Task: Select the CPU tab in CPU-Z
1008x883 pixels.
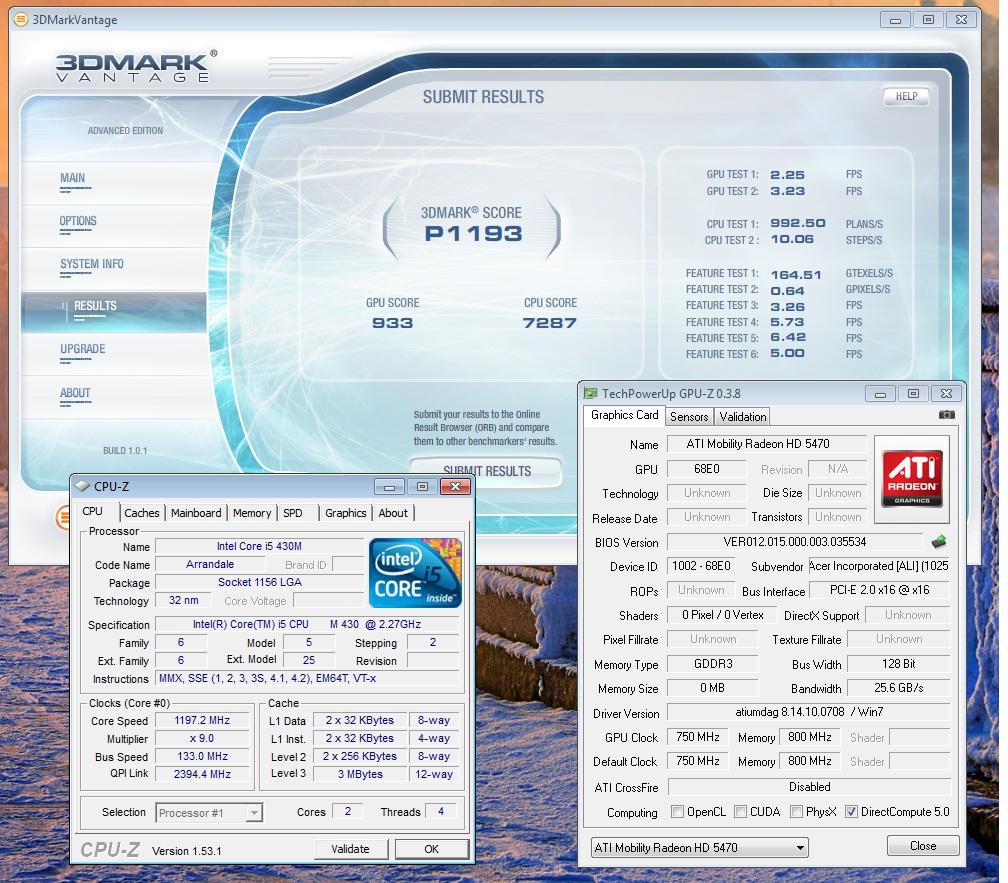Action: (93, 512)
